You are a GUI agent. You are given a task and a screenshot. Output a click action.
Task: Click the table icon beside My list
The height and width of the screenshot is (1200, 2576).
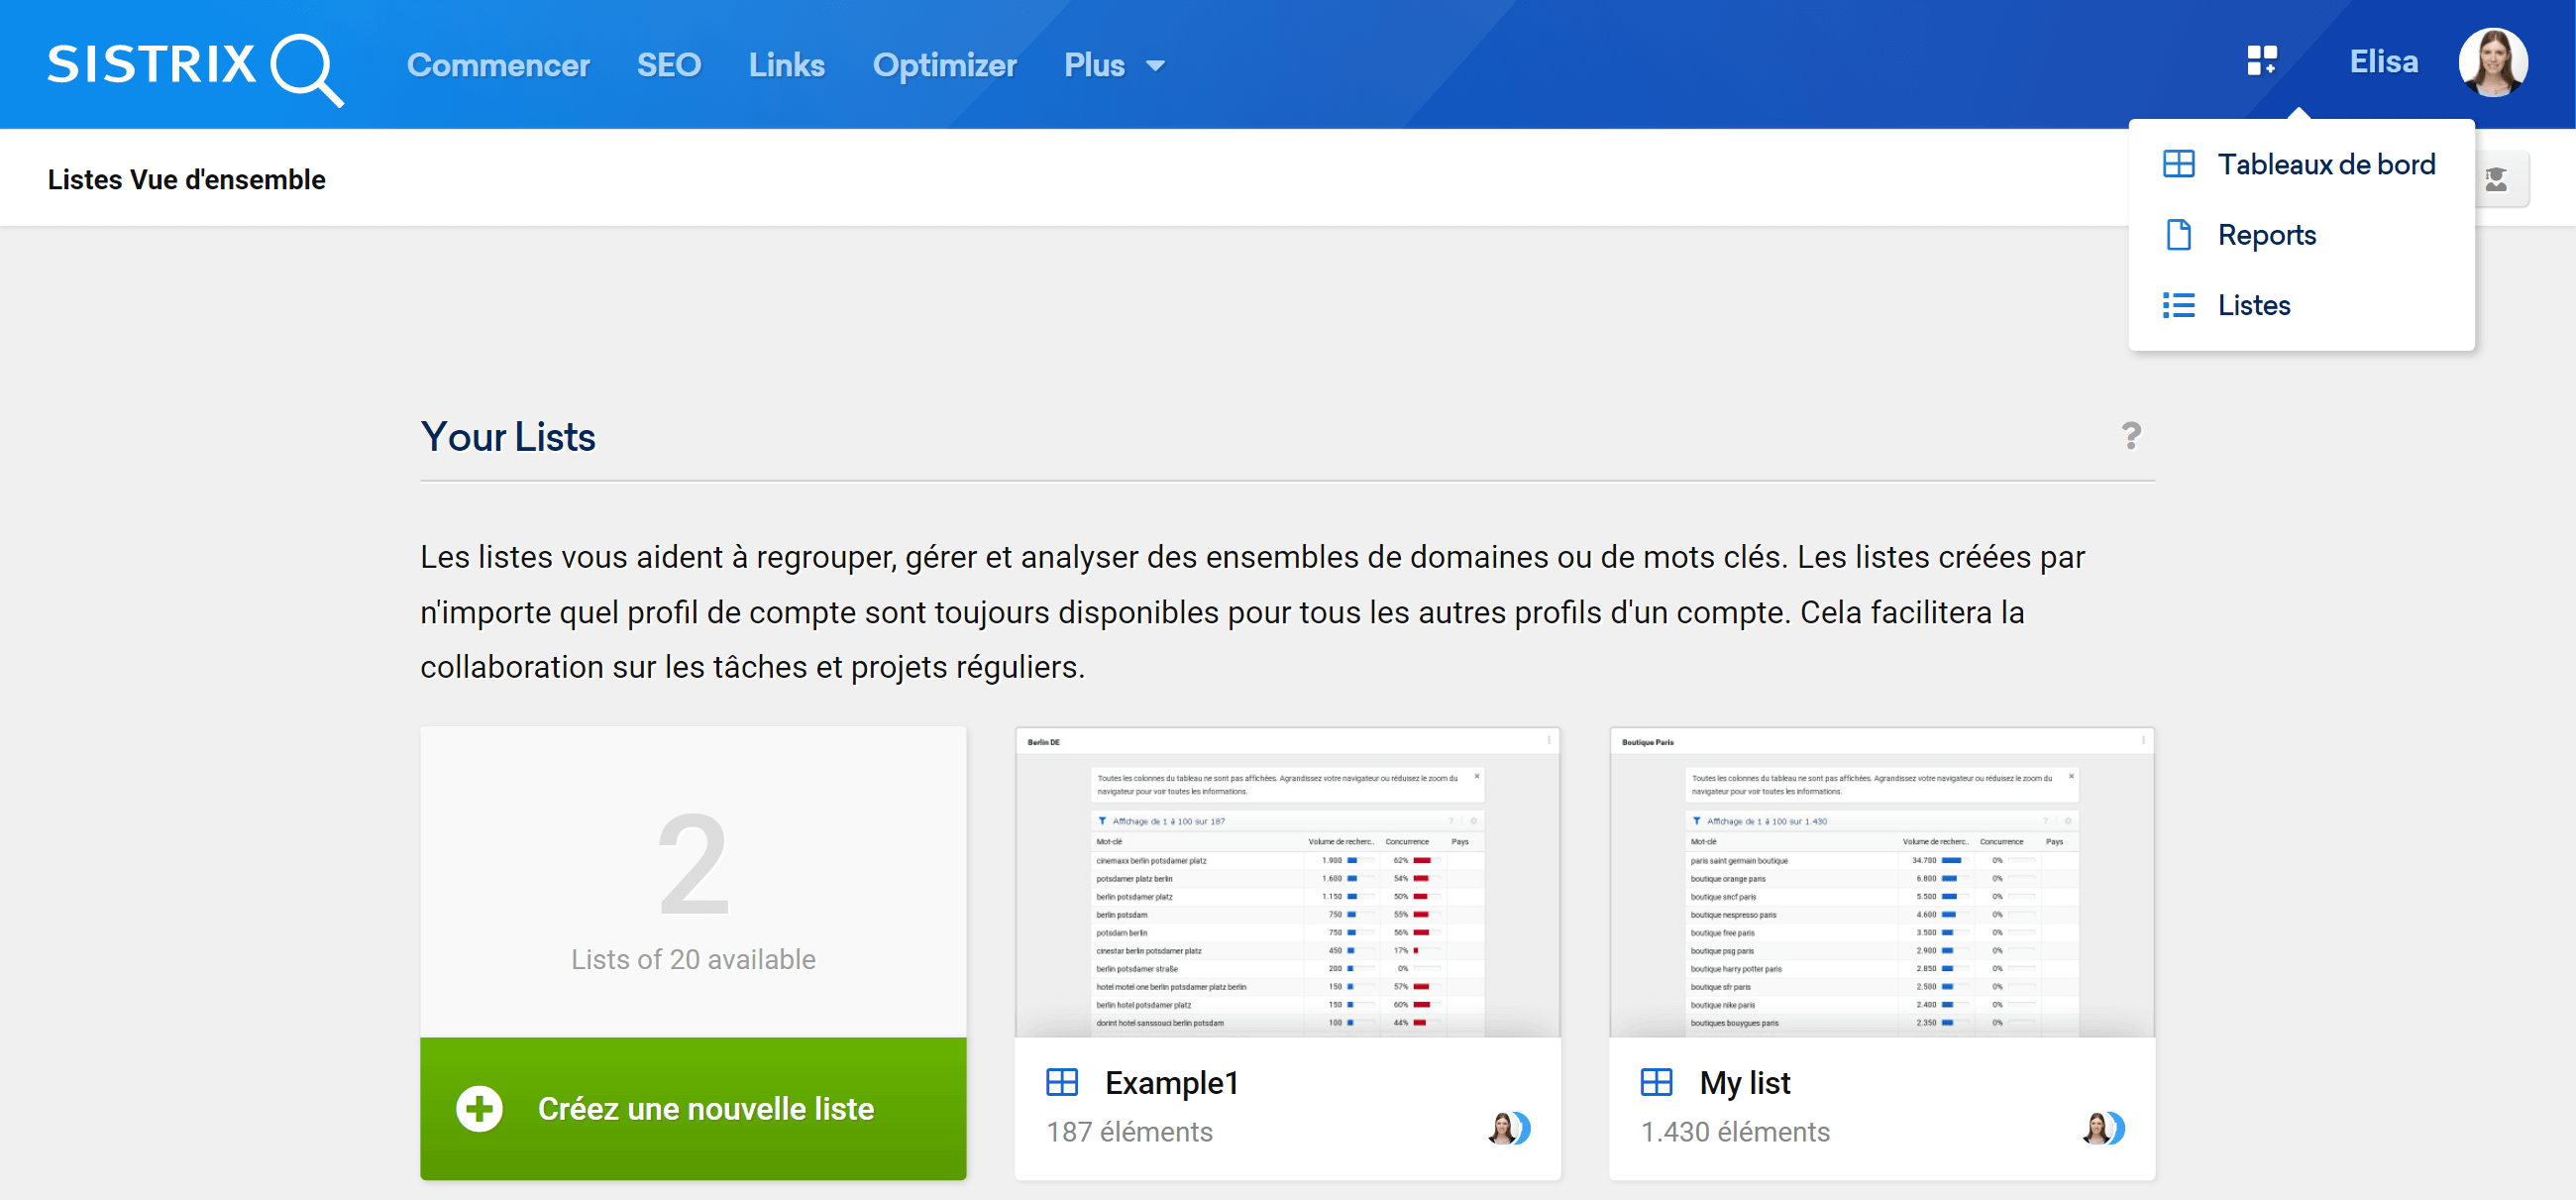coord(1656,1082)
